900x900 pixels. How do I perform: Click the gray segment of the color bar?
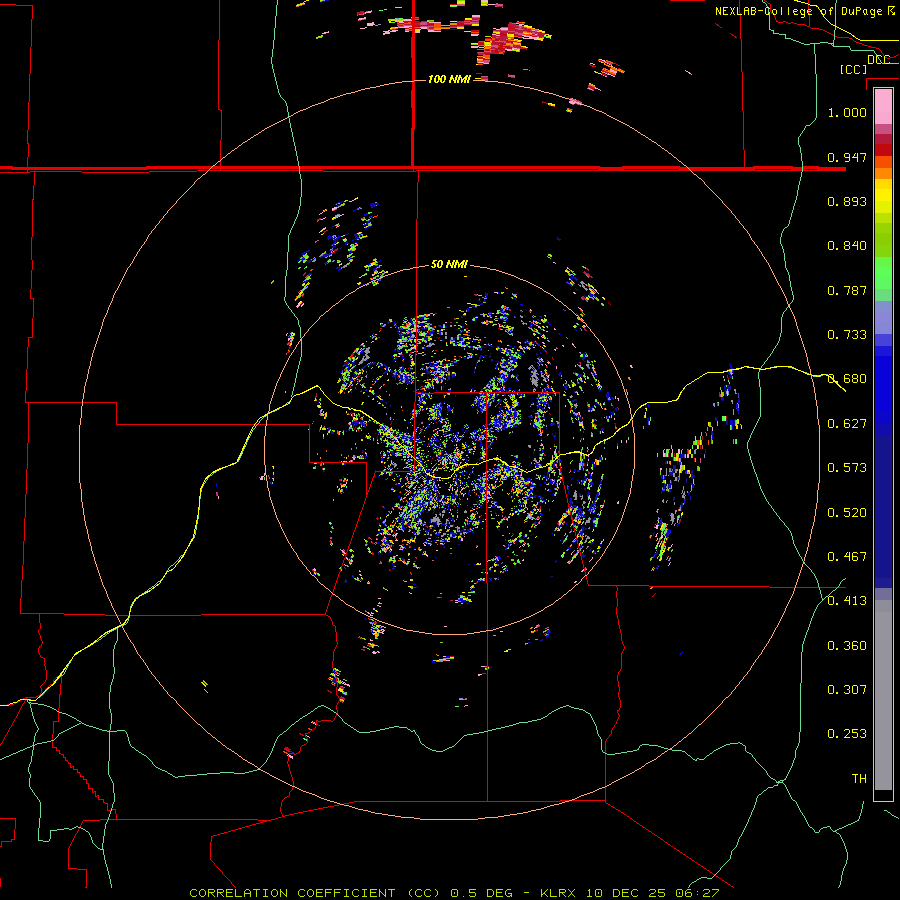pos(883,695)
